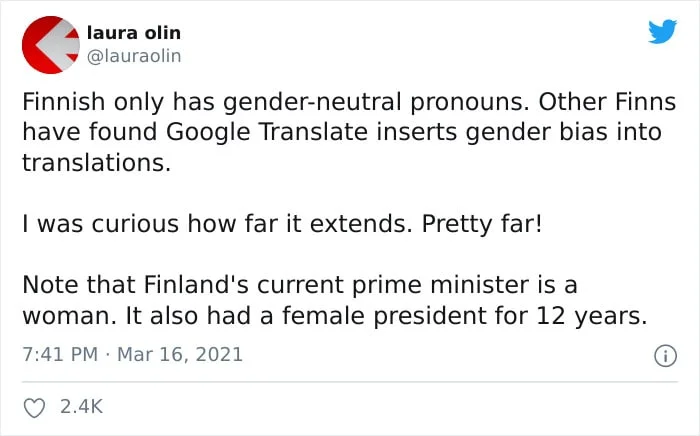Click the paragraph about Finland's prime minister
The height and width of the screenshot is (436, 700).
pyautogui.click(x=335, y=300)
